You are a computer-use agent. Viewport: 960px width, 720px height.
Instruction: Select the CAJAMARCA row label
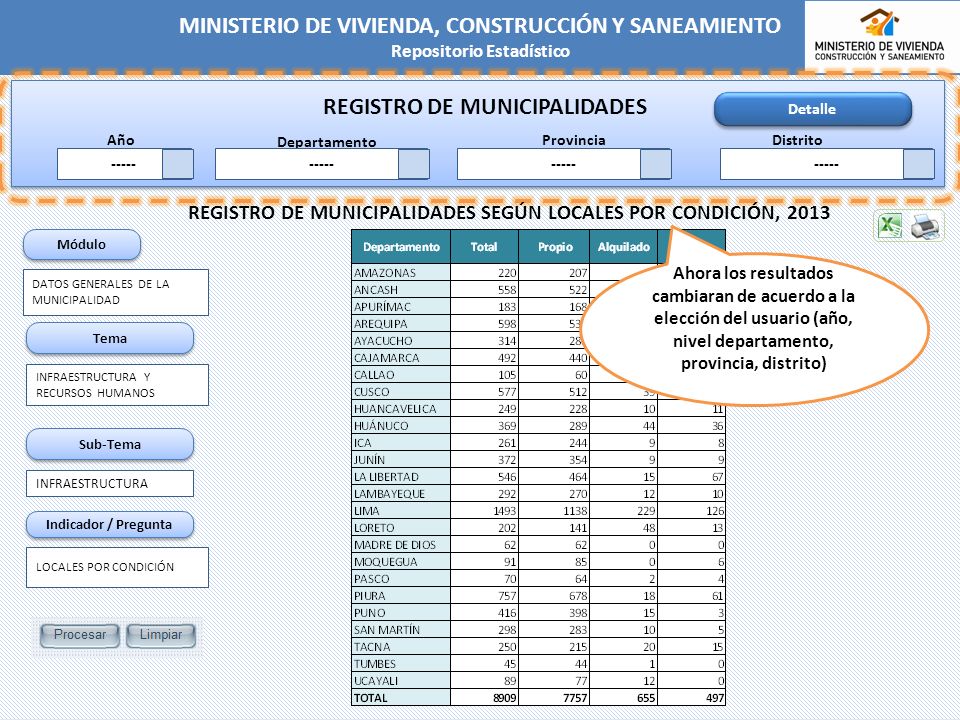point(401,358)
